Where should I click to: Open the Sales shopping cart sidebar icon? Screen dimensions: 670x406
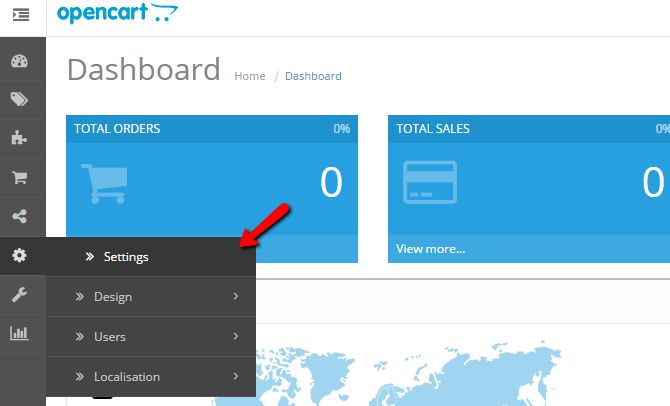pyautogui.click(x=20, y=177)
